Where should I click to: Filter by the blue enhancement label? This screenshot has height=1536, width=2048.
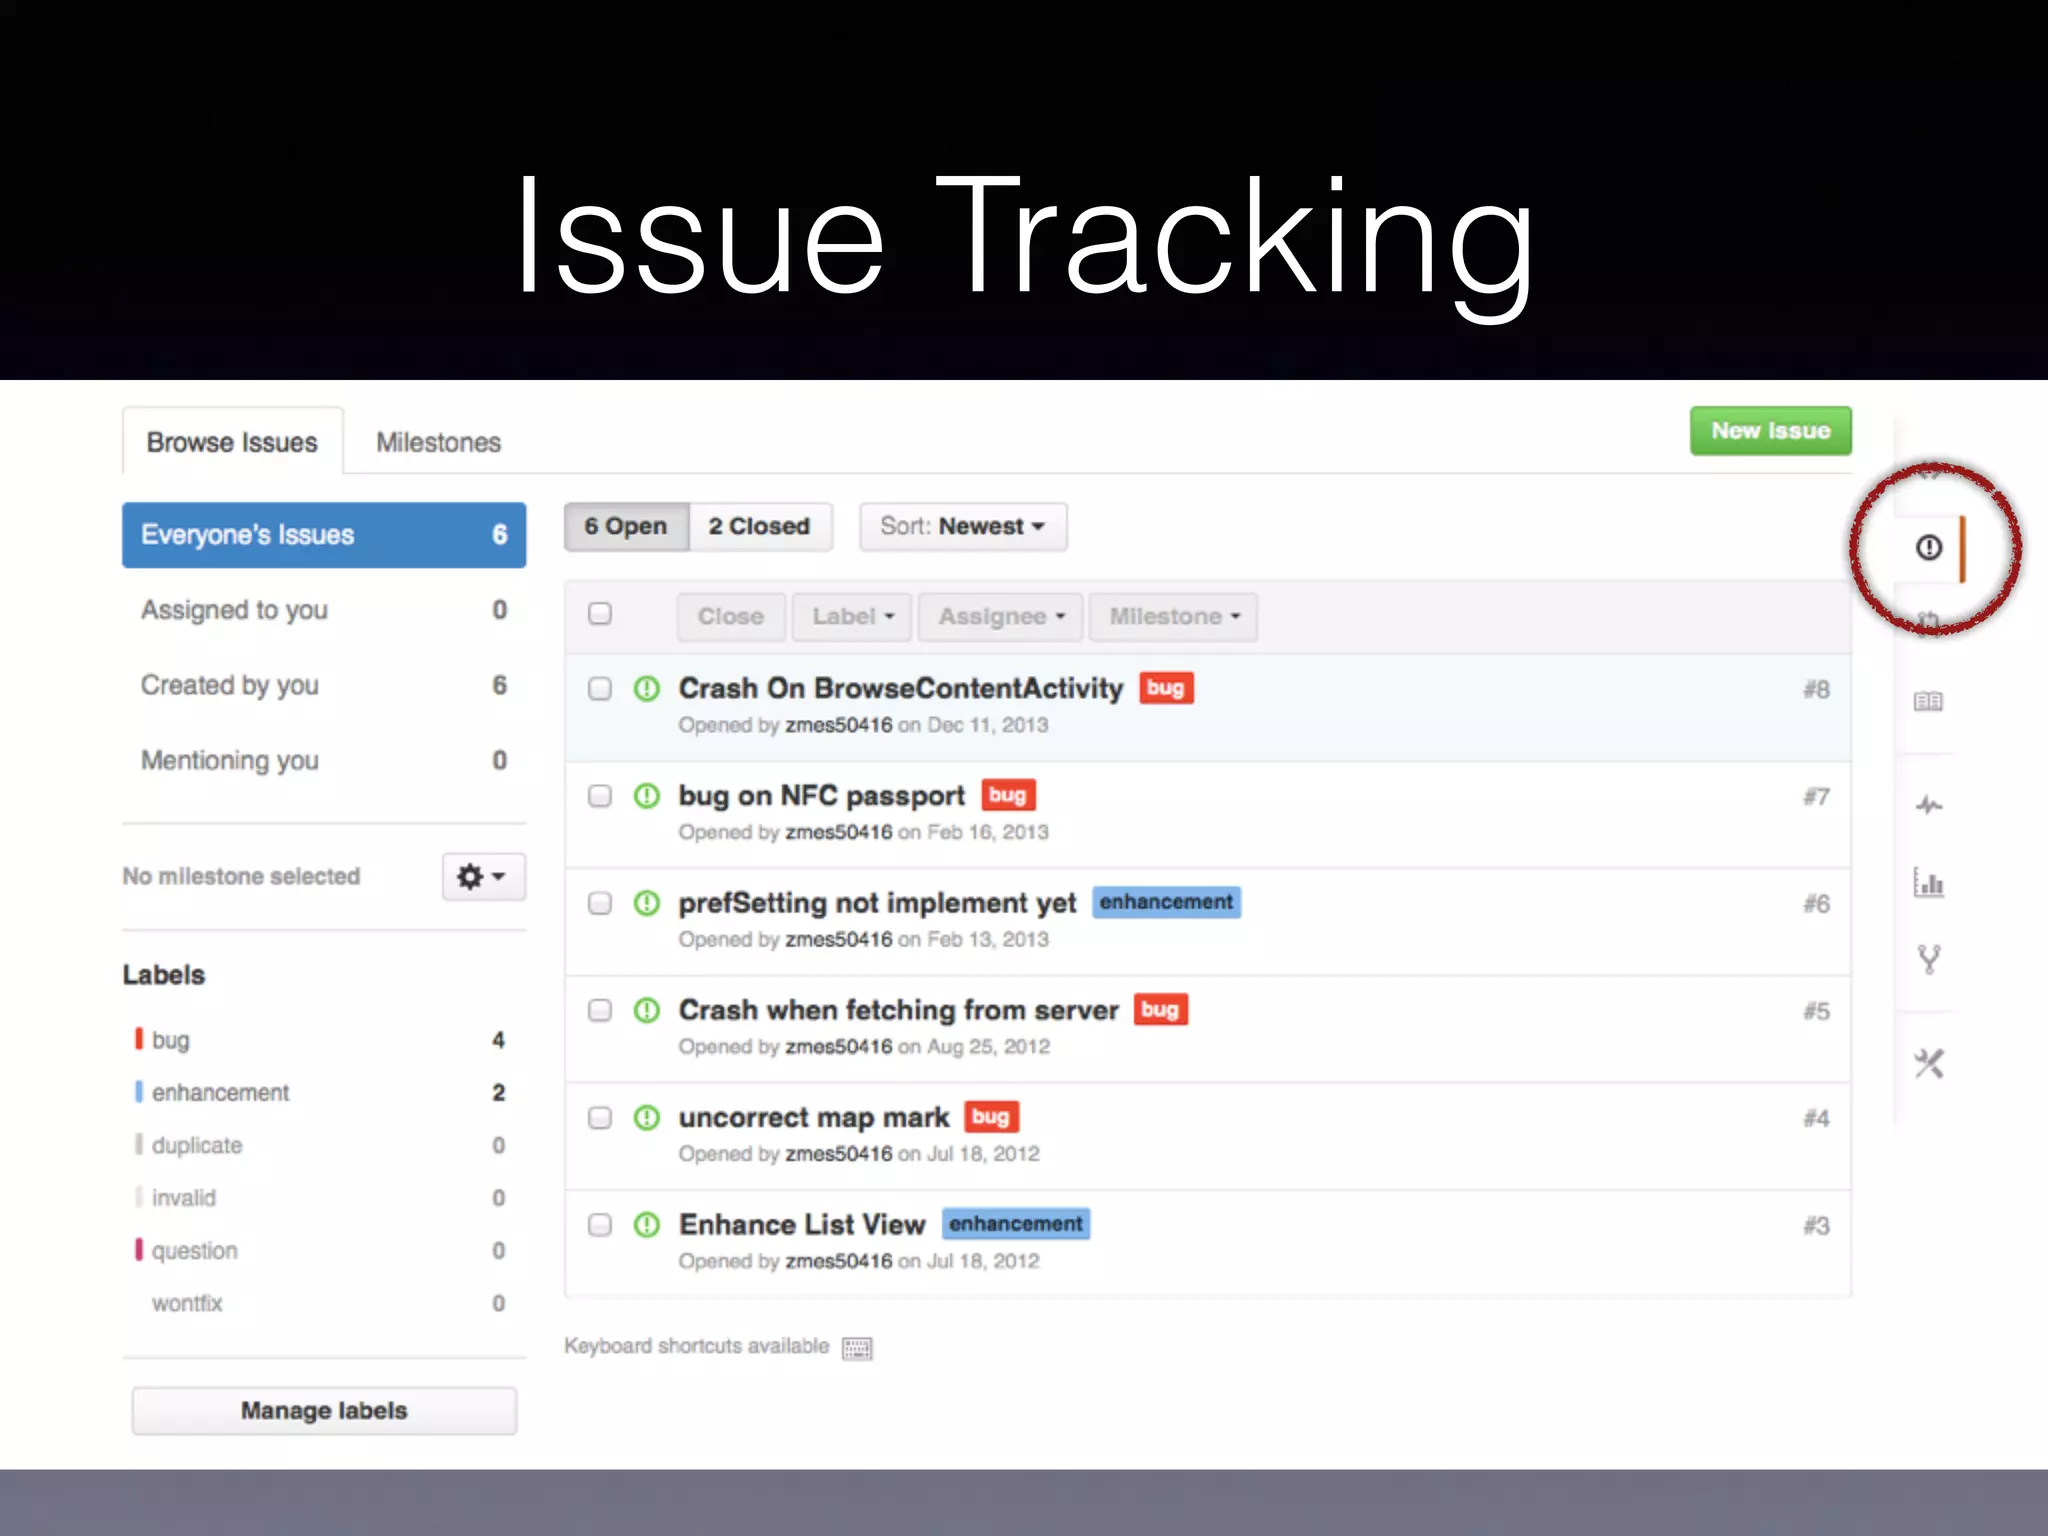point(320,1092)
